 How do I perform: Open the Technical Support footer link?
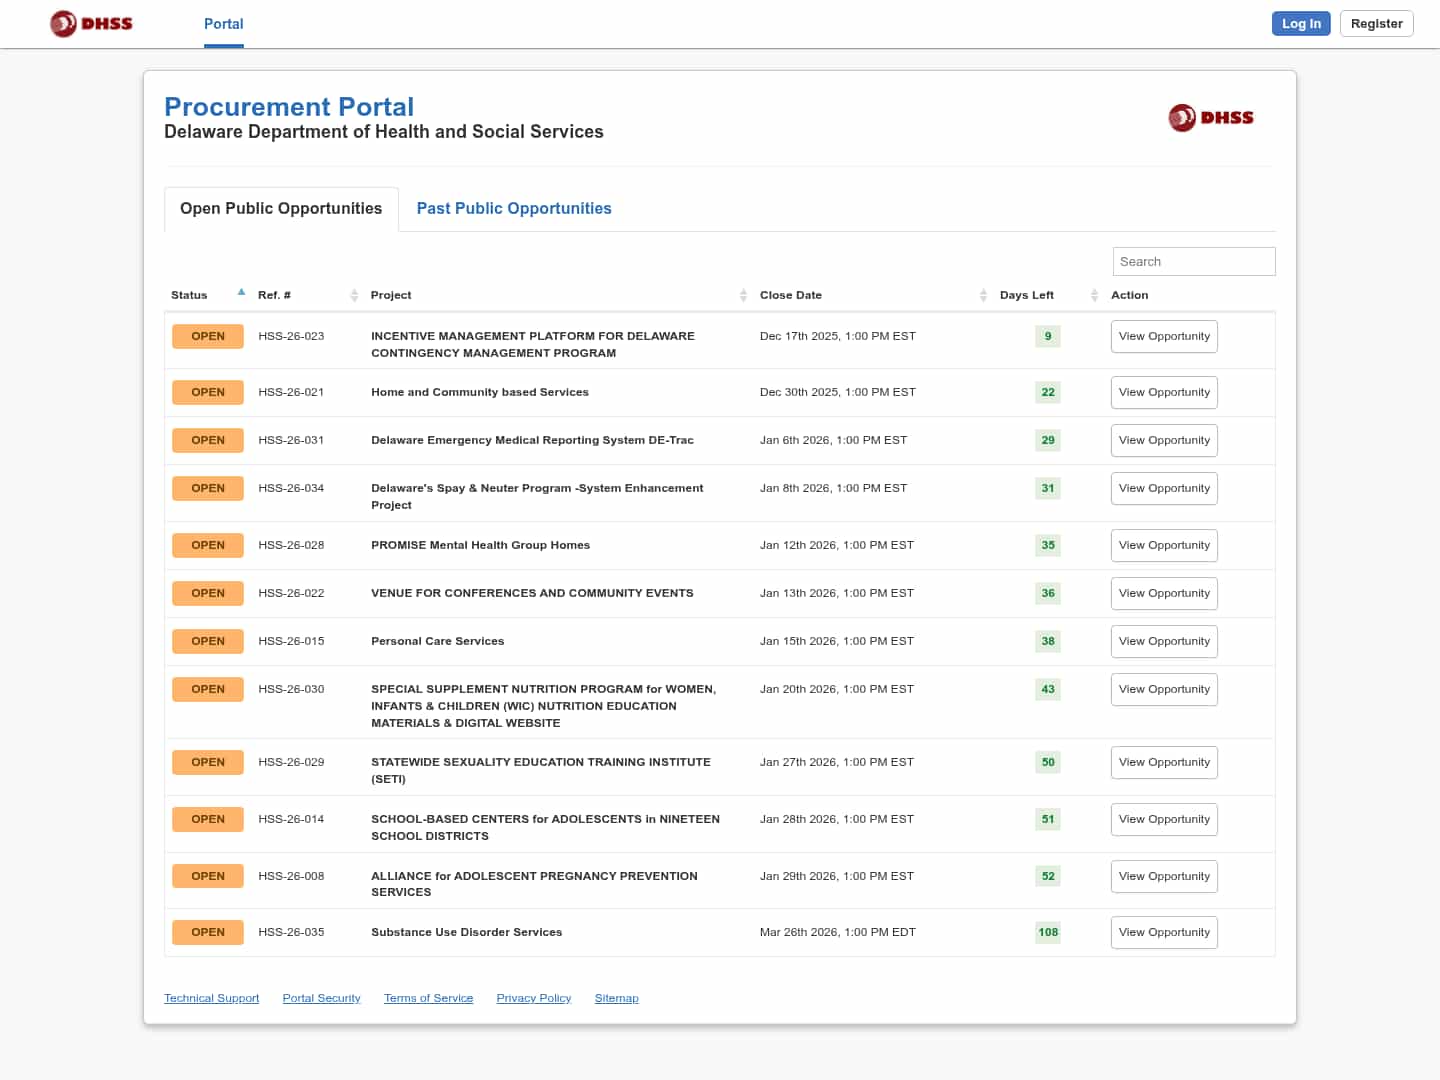tap(211, 998)
